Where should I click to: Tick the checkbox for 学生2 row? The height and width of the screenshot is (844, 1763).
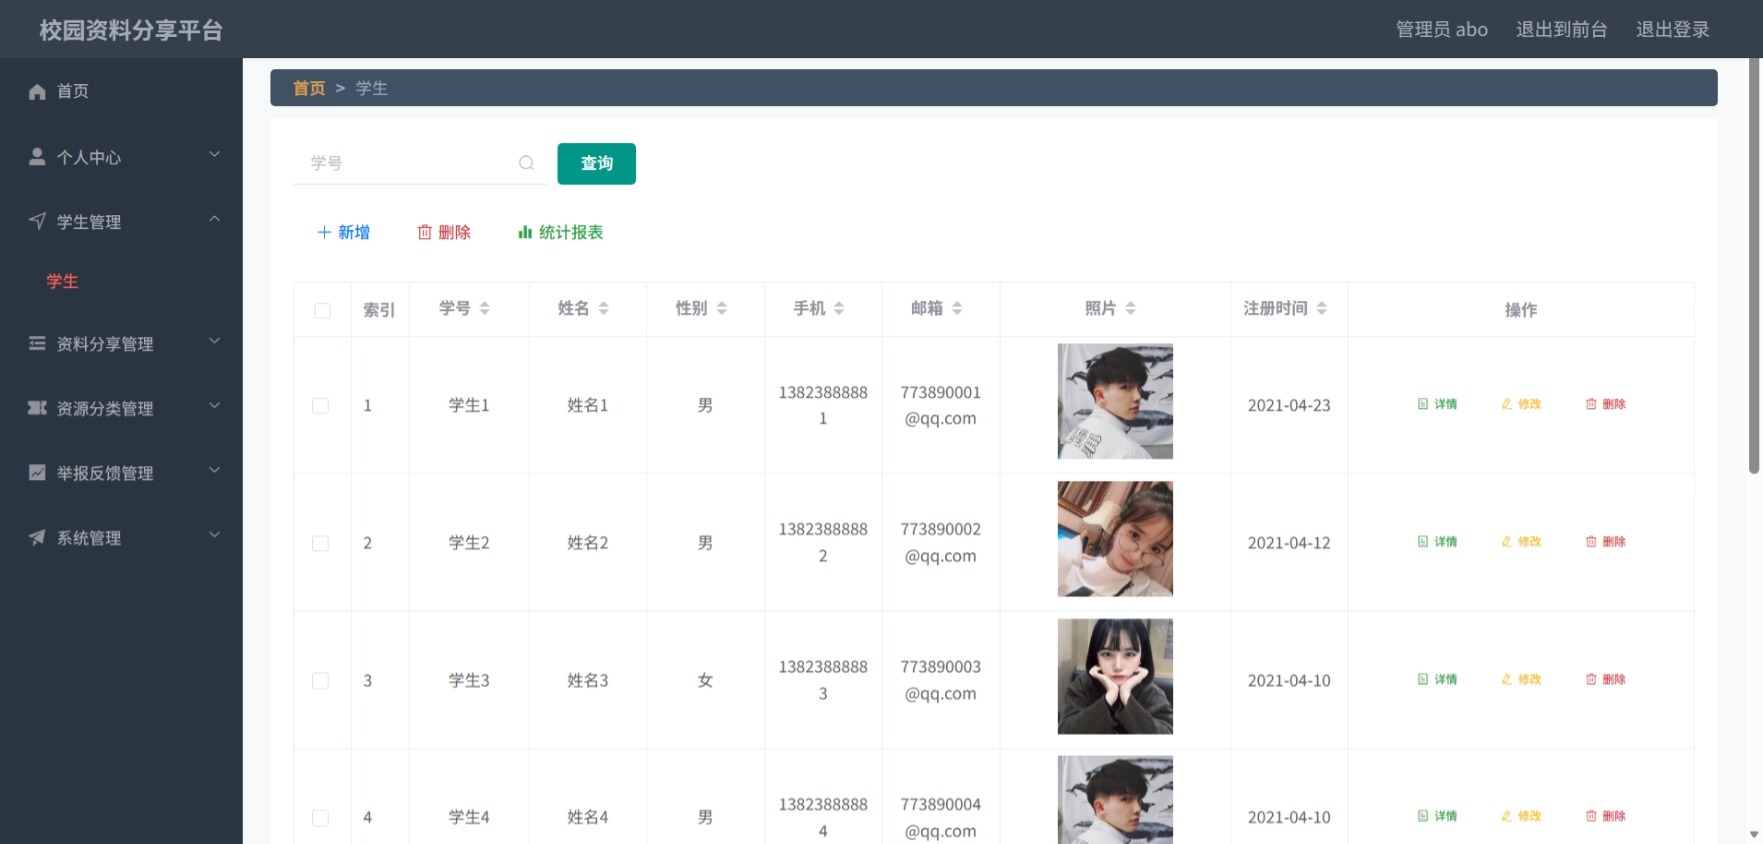point(320,543)
